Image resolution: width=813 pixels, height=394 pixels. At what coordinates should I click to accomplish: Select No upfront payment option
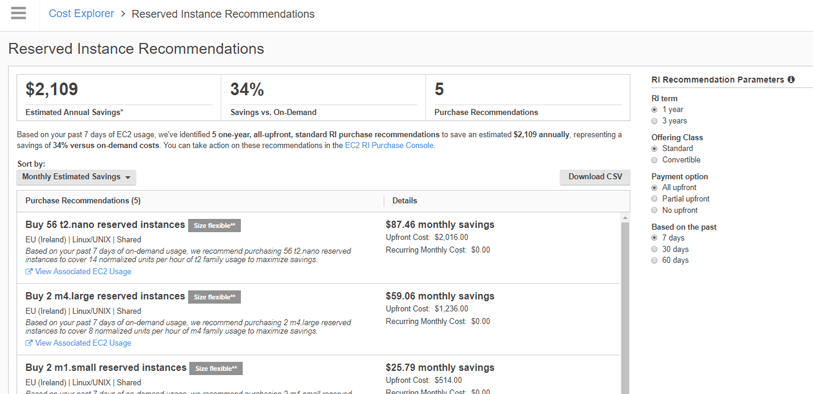pyautogui.click(x=654, y=210)
